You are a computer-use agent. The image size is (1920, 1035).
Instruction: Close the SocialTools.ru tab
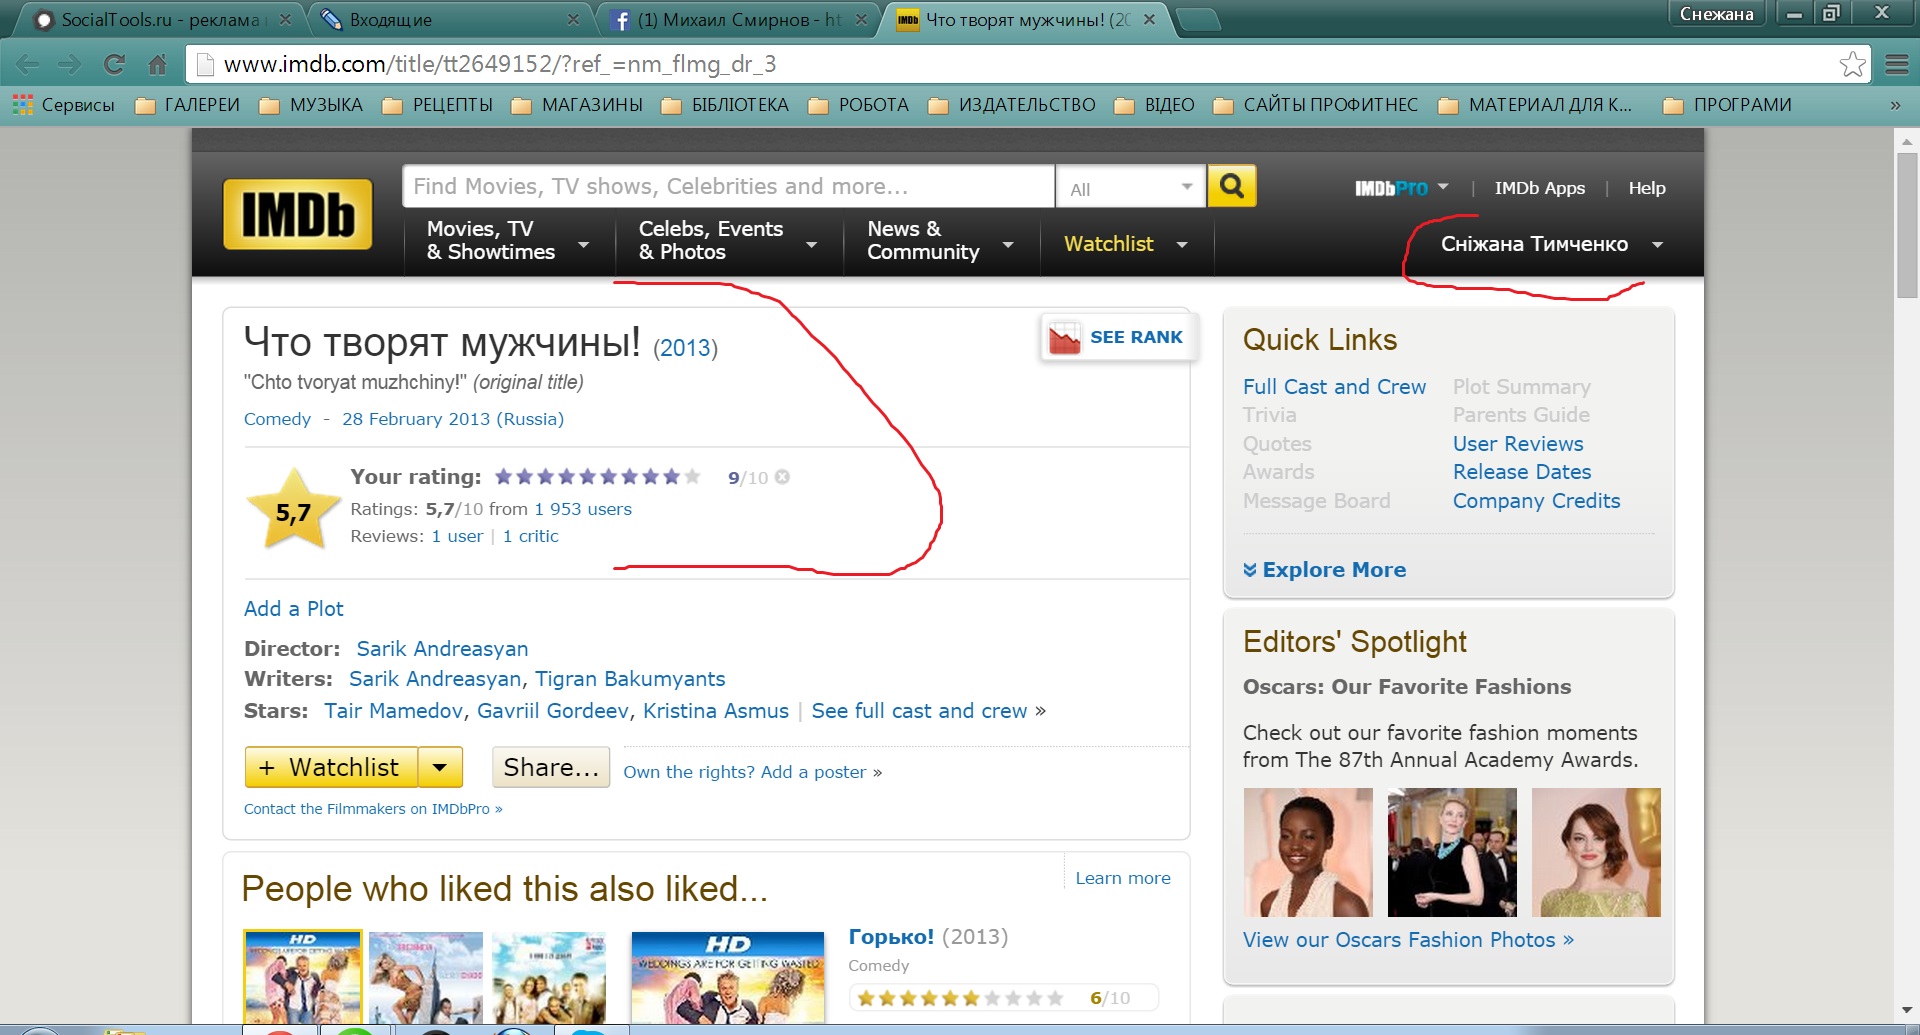pyautogui.click(x=285, y=19)
